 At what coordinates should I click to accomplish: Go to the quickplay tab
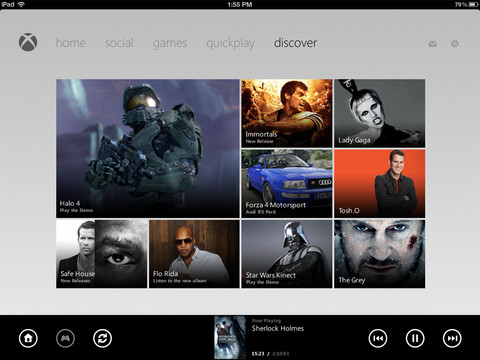(x=230, y=43)
